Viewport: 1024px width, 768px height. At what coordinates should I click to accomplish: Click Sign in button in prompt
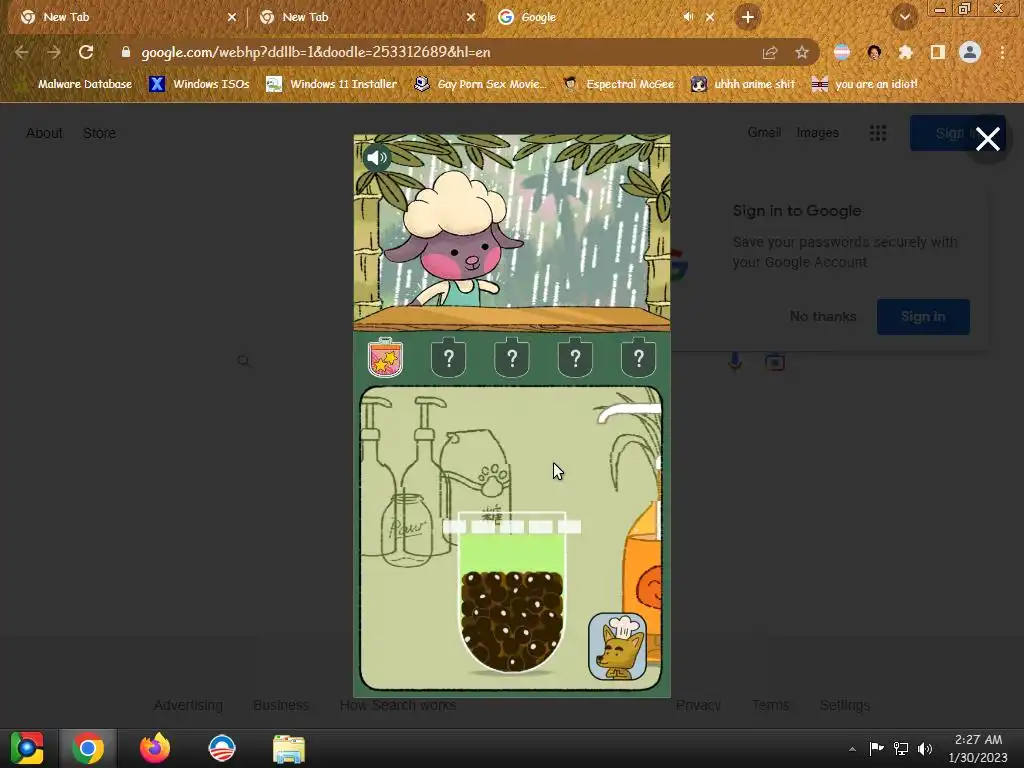tap(923, 317)
